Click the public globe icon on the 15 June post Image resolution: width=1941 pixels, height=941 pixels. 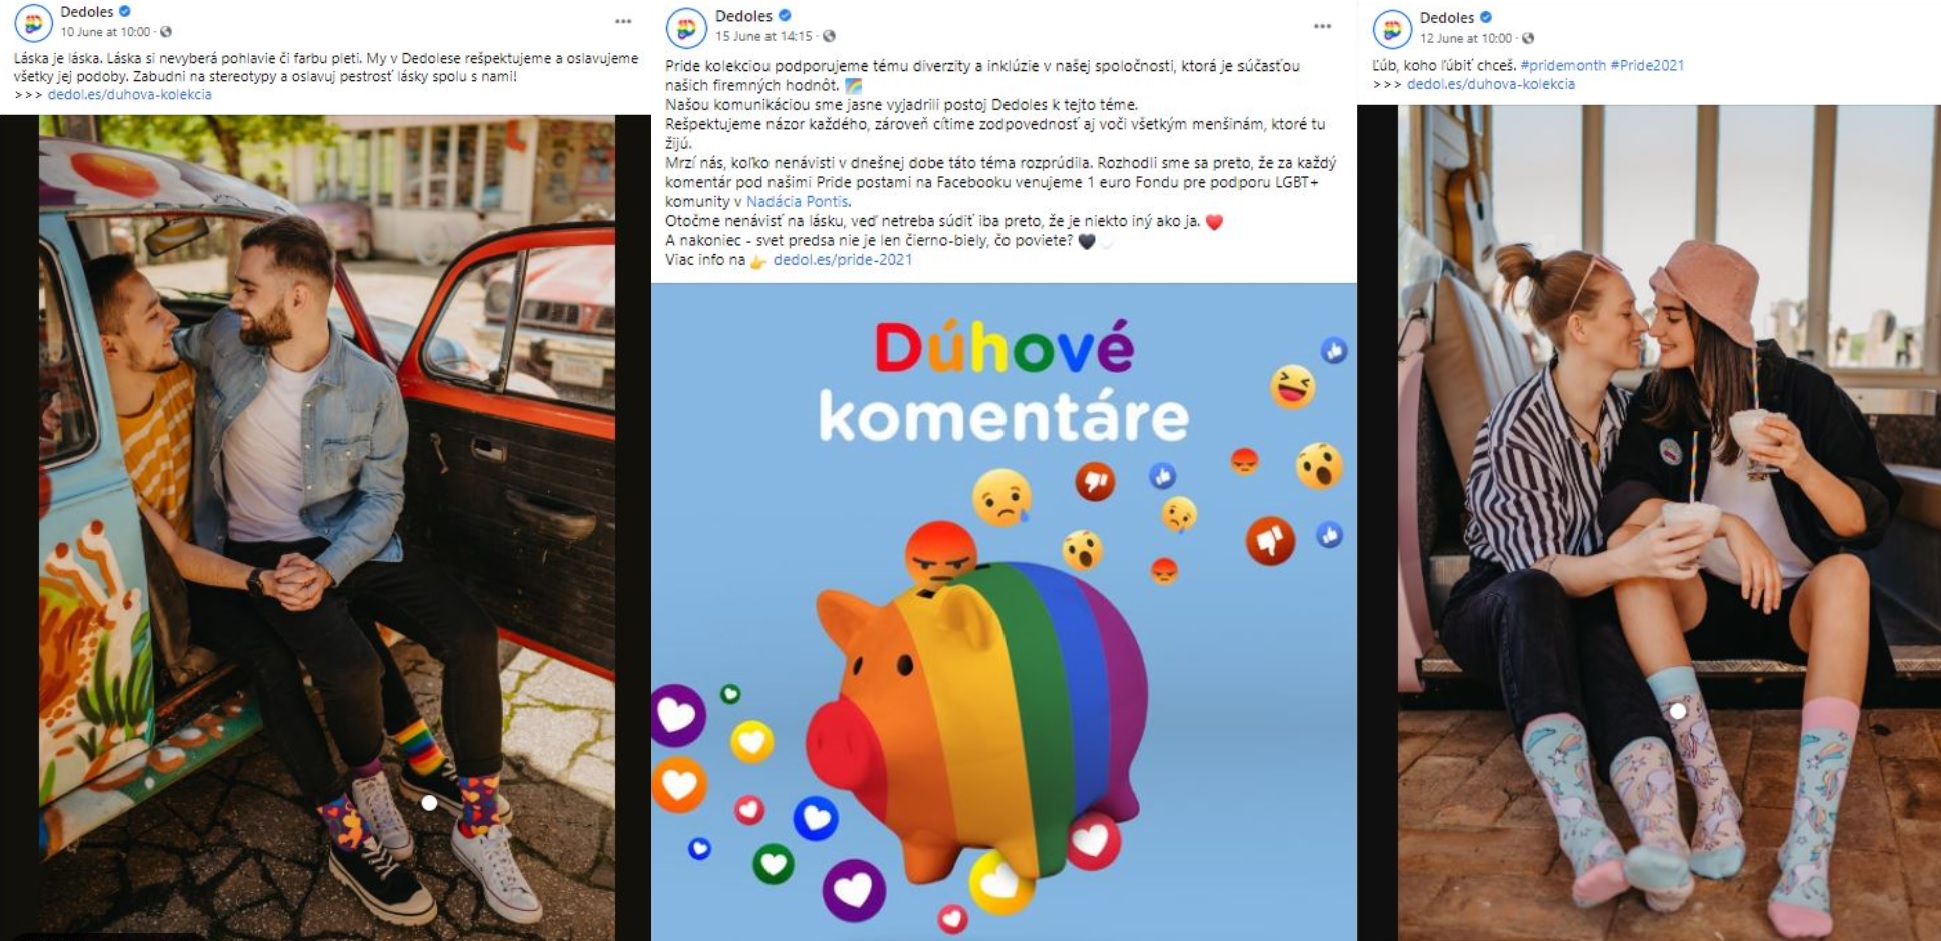828,36
